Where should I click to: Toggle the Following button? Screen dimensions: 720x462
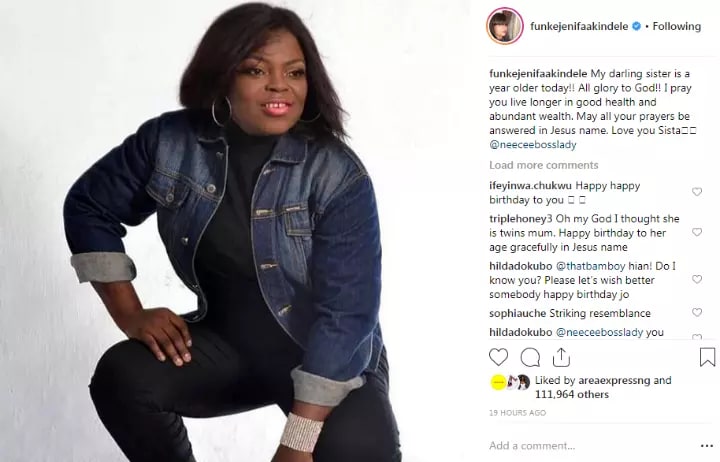coord(676,26)
